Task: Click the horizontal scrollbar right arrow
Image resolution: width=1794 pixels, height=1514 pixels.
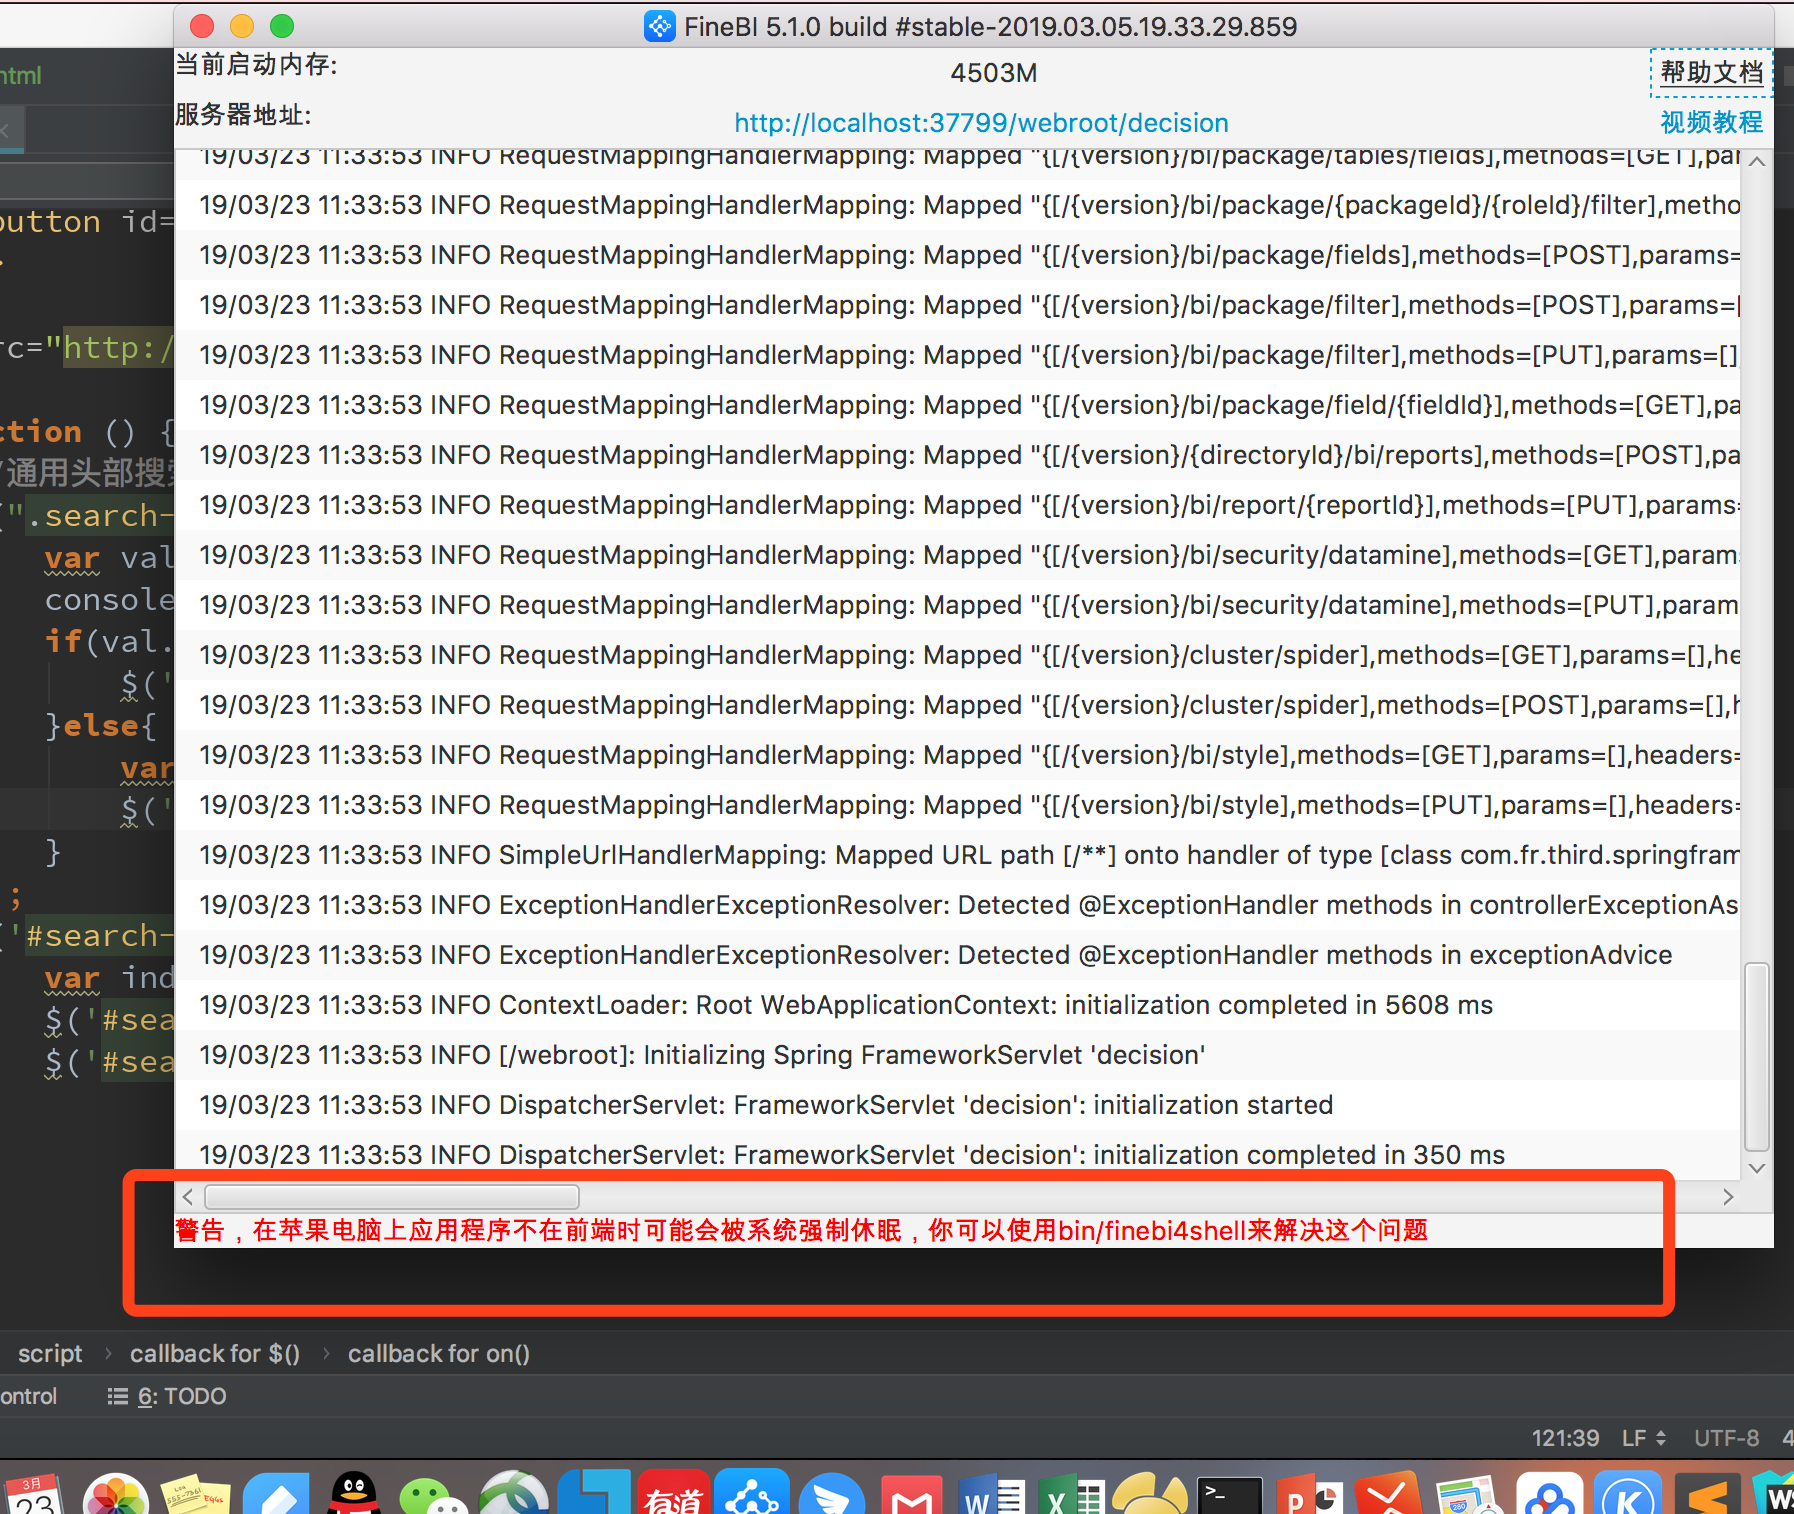Action: tap(1728, 1197)
